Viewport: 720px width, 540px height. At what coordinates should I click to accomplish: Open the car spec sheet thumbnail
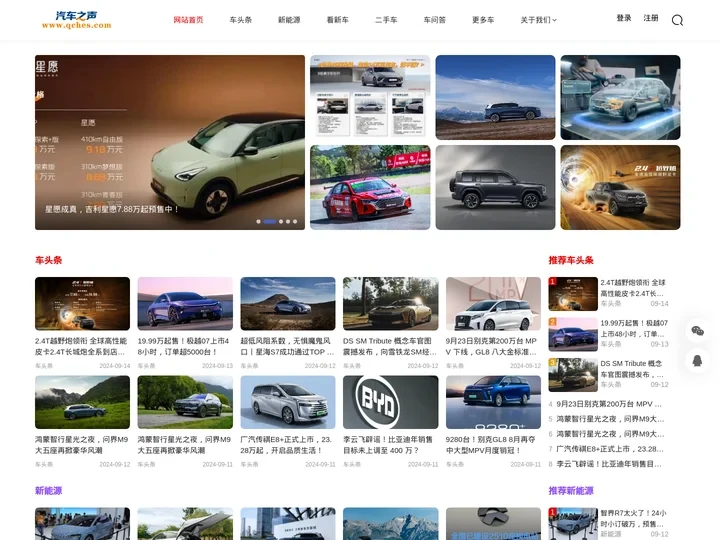[370, 97]
